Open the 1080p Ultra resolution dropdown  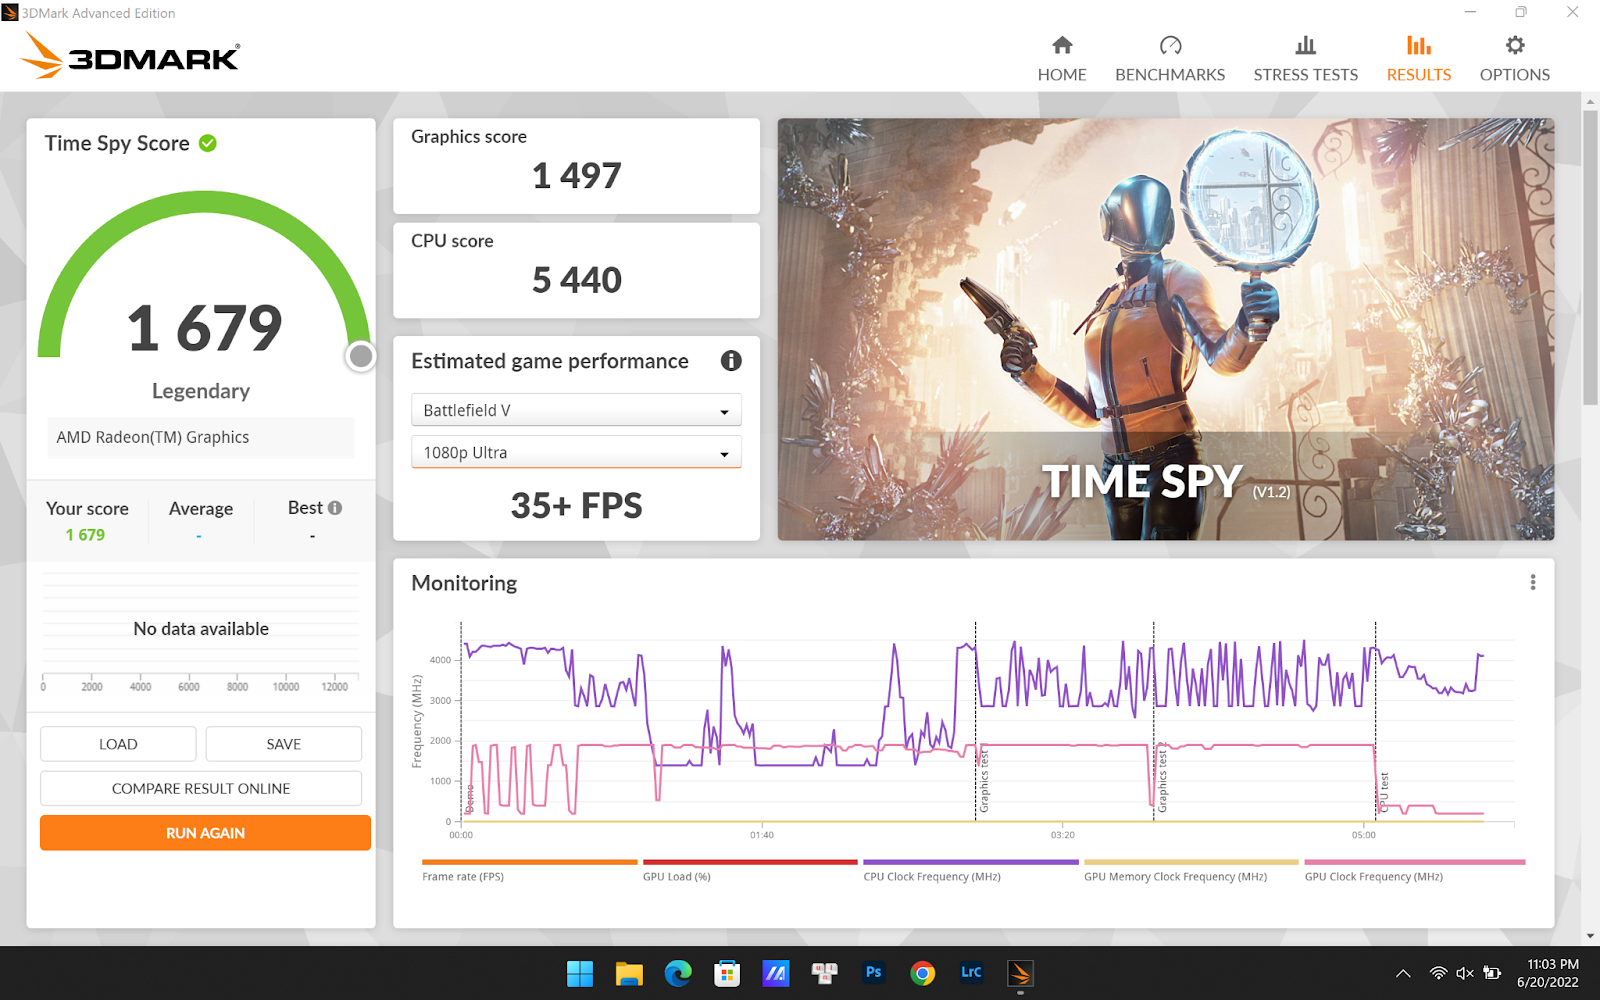[x=576, y=452]
